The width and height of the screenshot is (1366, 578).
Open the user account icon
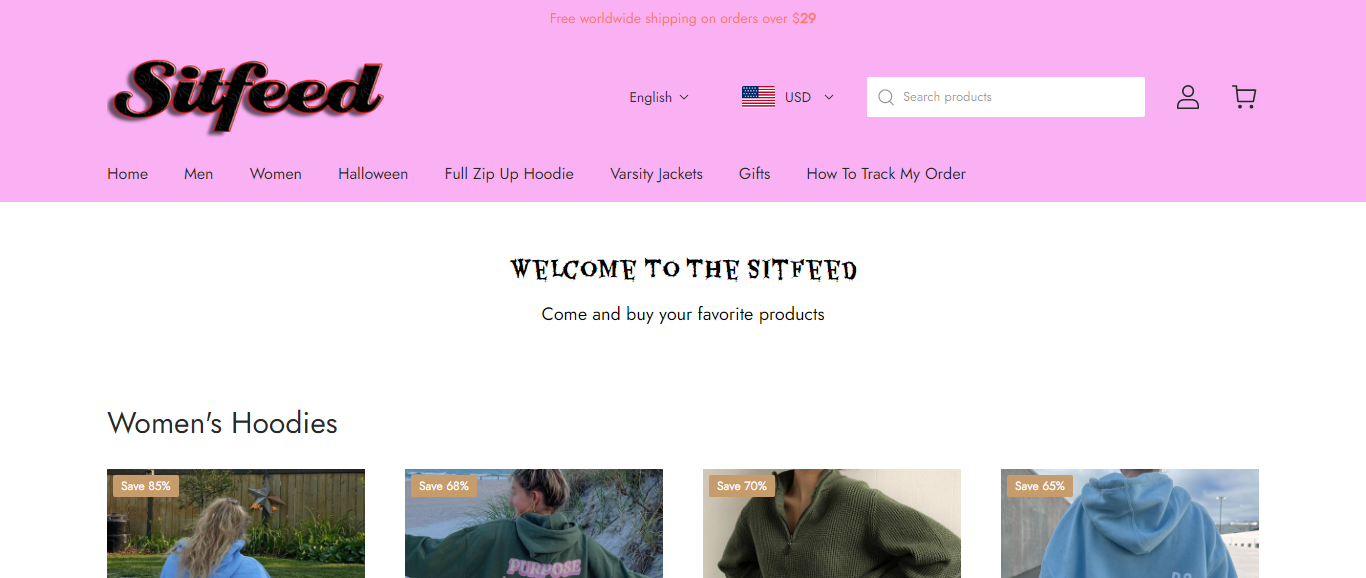coord(1187,97)
